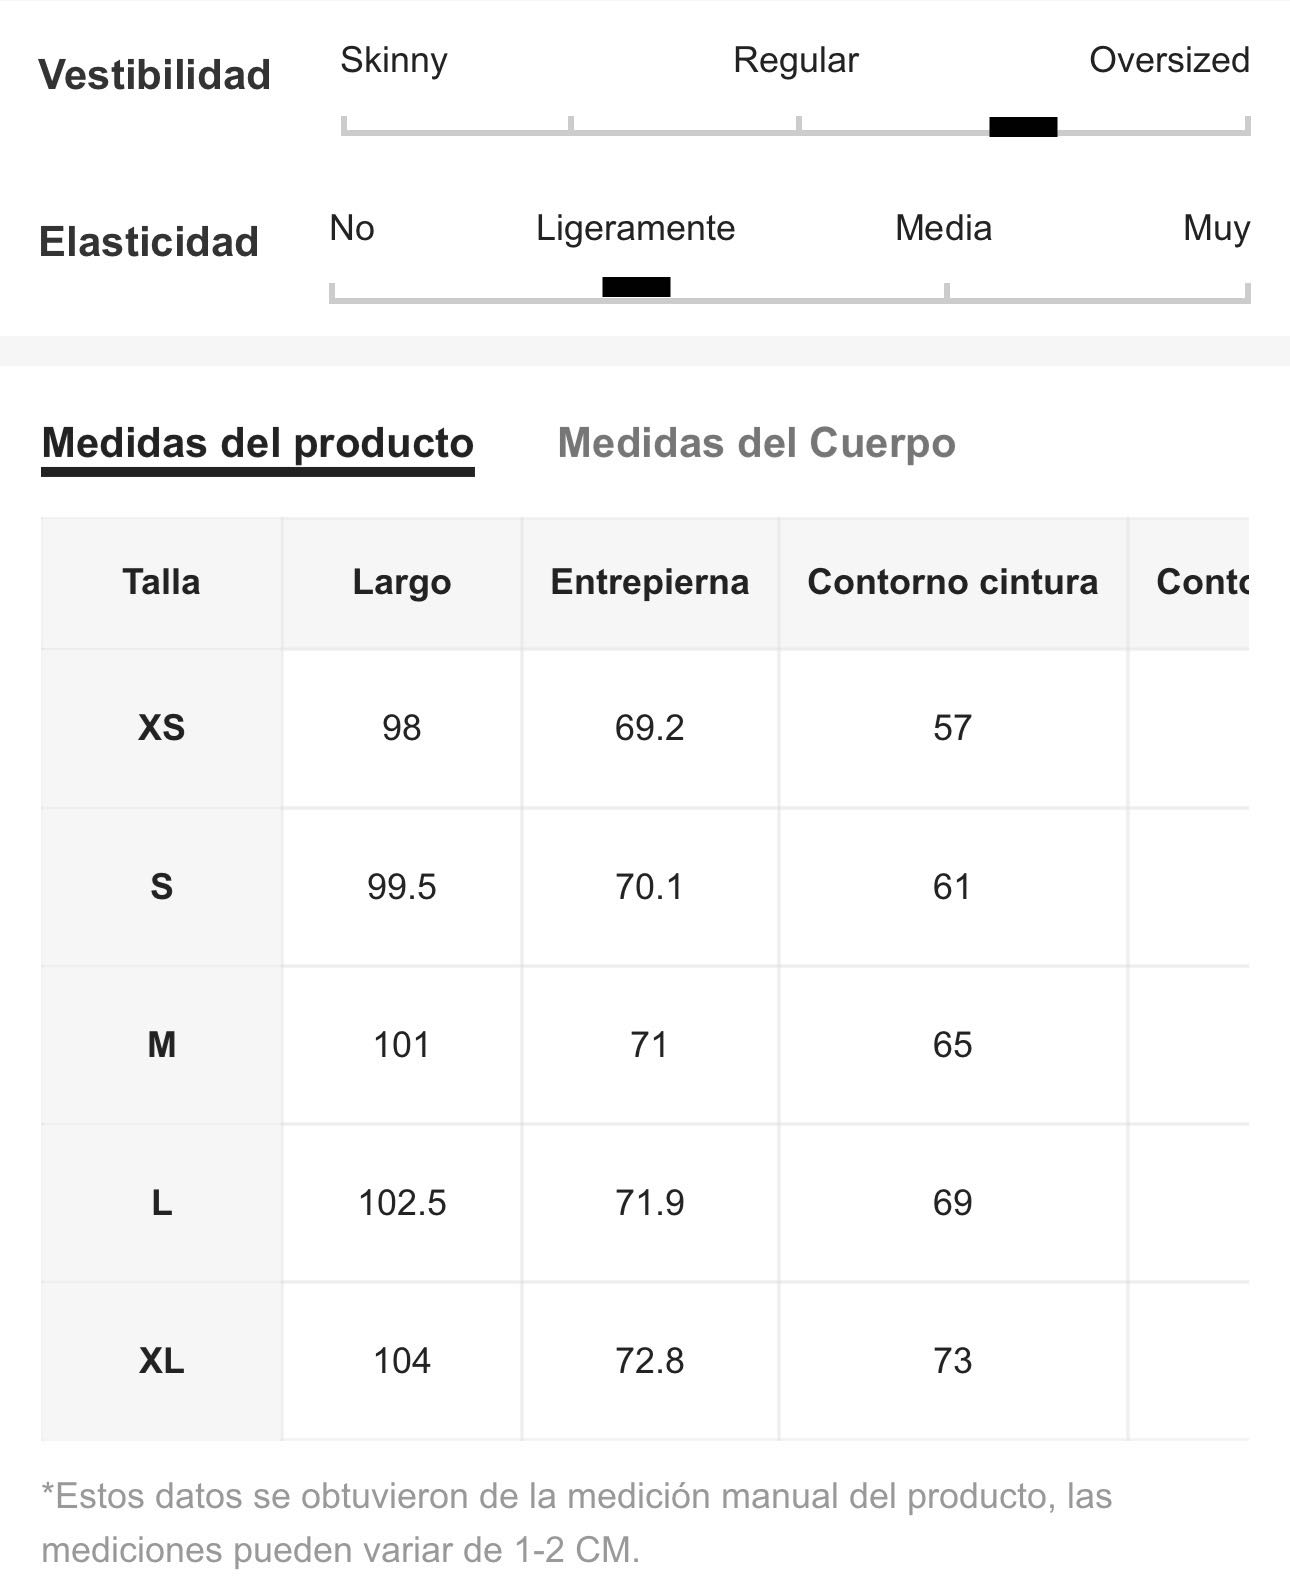Select the Medidas del producto tab
1290x1584 pixels.
(258, 443)
